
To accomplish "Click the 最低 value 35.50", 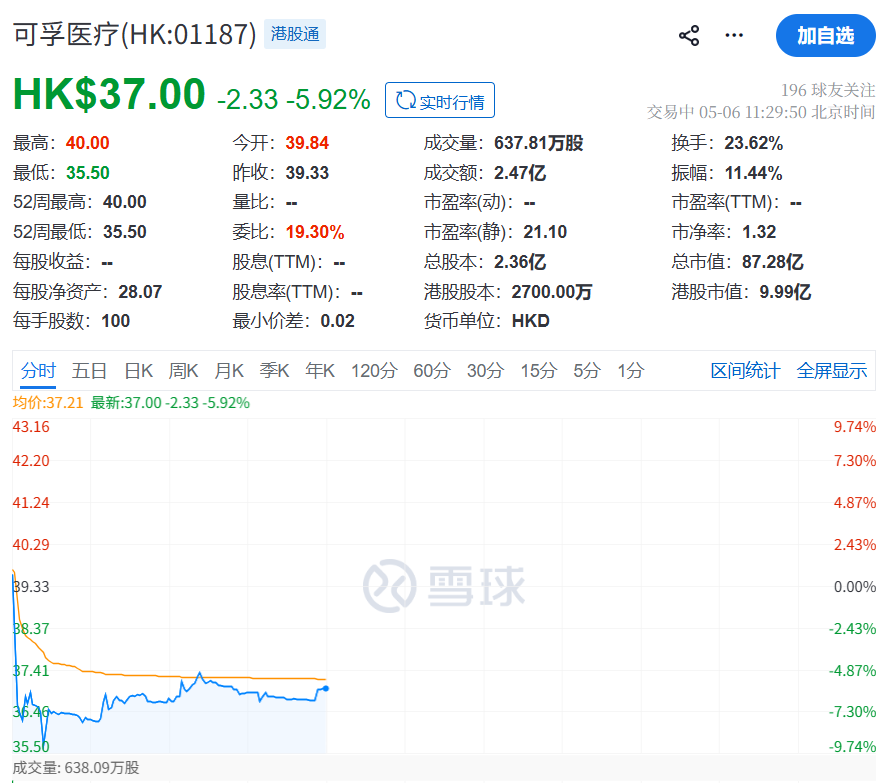I will [88, 172].
